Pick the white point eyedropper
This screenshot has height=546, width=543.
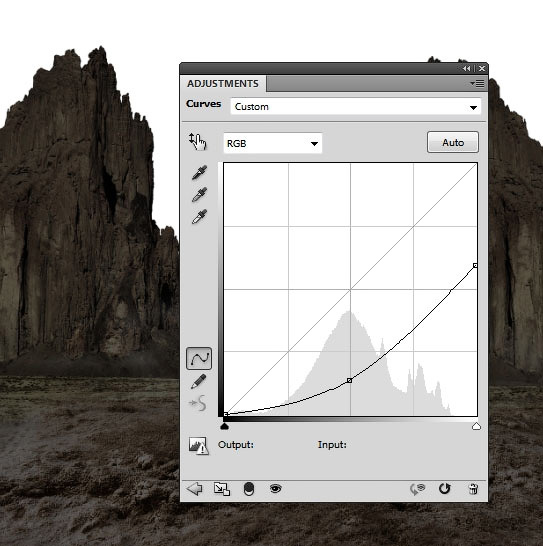[x=199, y=216]
